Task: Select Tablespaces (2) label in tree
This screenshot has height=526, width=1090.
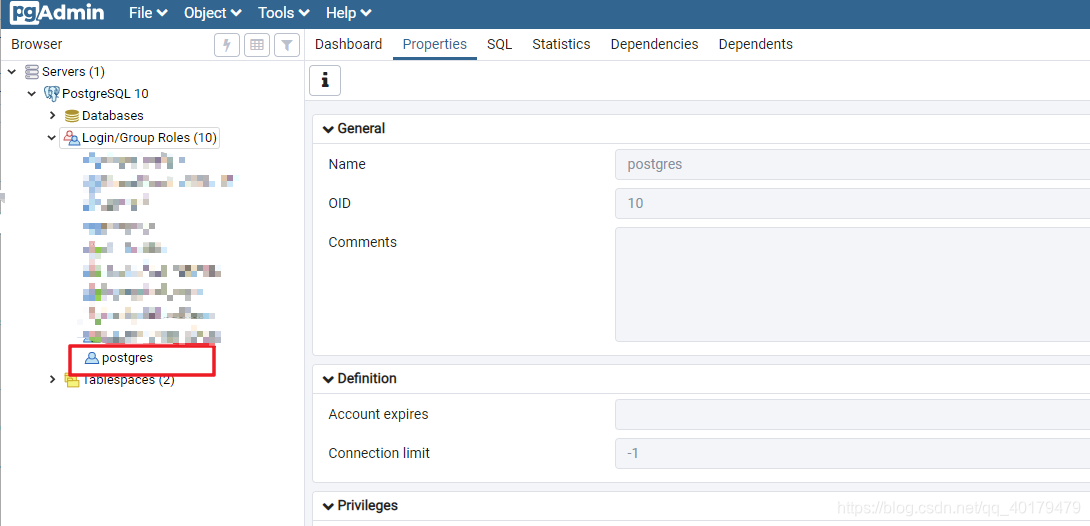Action: coord(129,380)
